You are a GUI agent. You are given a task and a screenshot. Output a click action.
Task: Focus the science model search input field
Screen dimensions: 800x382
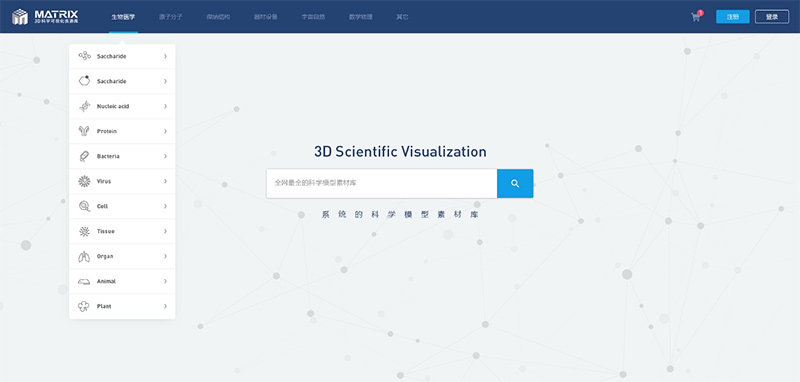coord(382,184)
